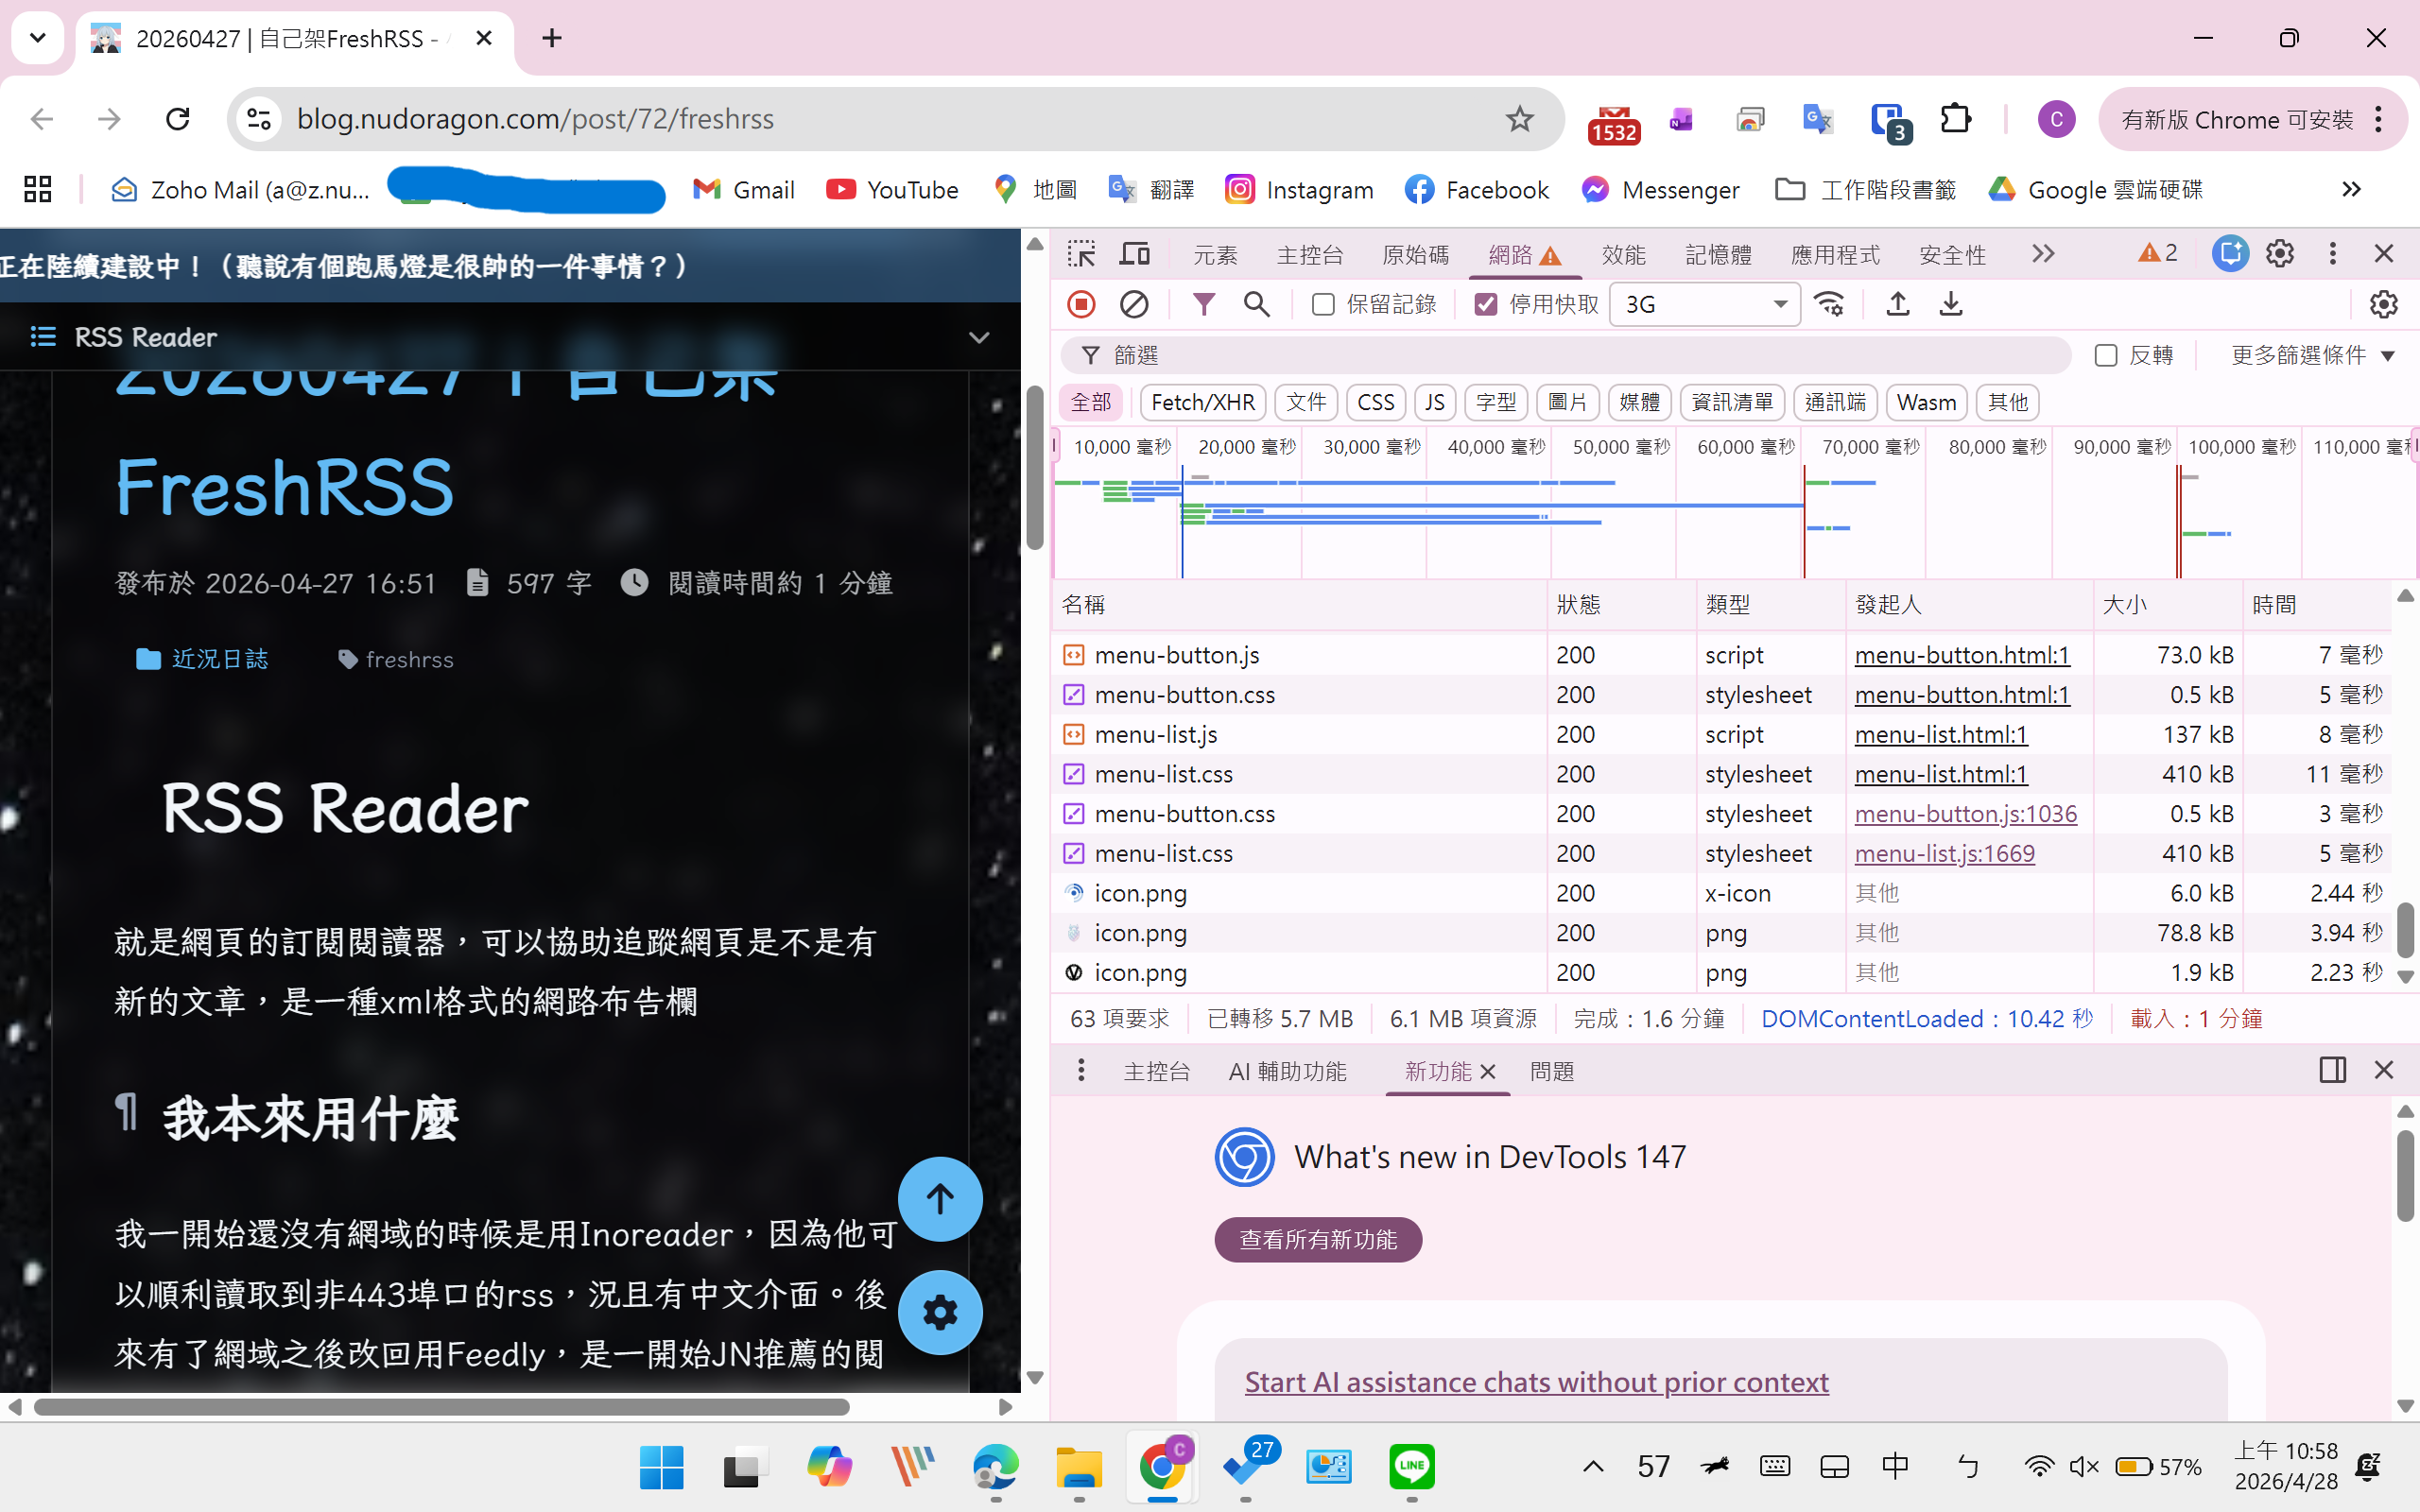
Task: Open Gmail extension with 1532 badge
Action: pyautogui.click(x=1613, y=123)
